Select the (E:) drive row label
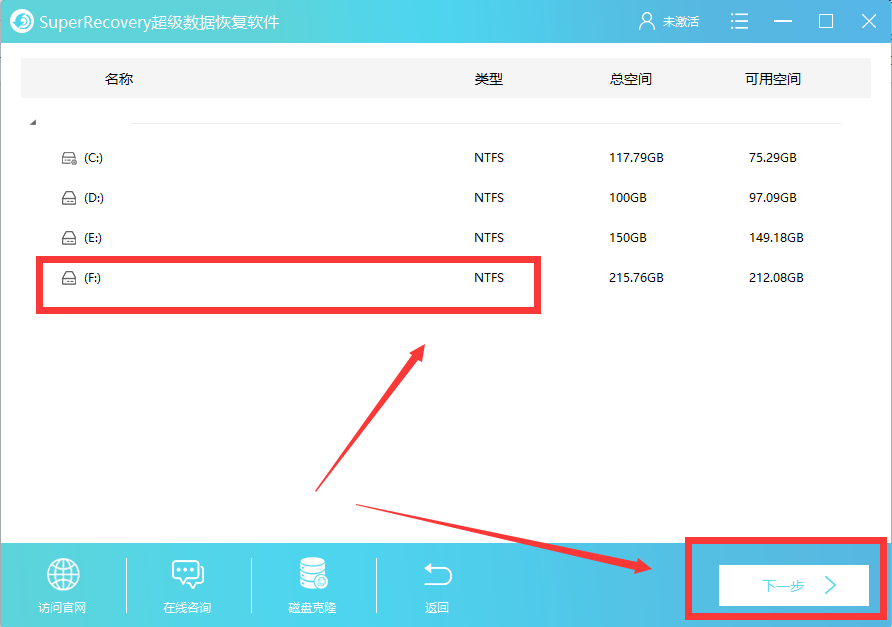Viewport: 892px width, 627px height. coord(93,238)
